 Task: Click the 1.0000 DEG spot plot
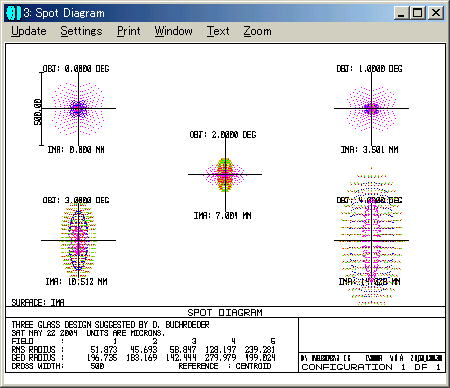(371, 109)
